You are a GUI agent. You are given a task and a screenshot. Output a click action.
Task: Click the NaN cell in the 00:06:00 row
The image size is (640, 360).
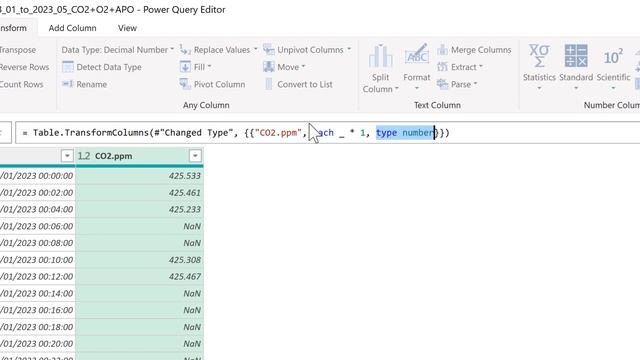point(139,226)
